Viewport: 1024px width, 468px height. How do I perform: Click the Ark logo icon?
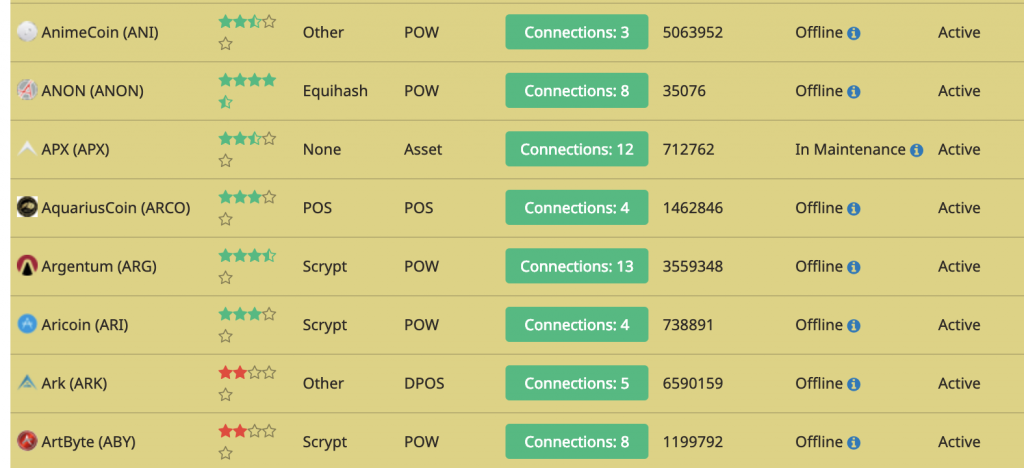[x=27, y=383]
